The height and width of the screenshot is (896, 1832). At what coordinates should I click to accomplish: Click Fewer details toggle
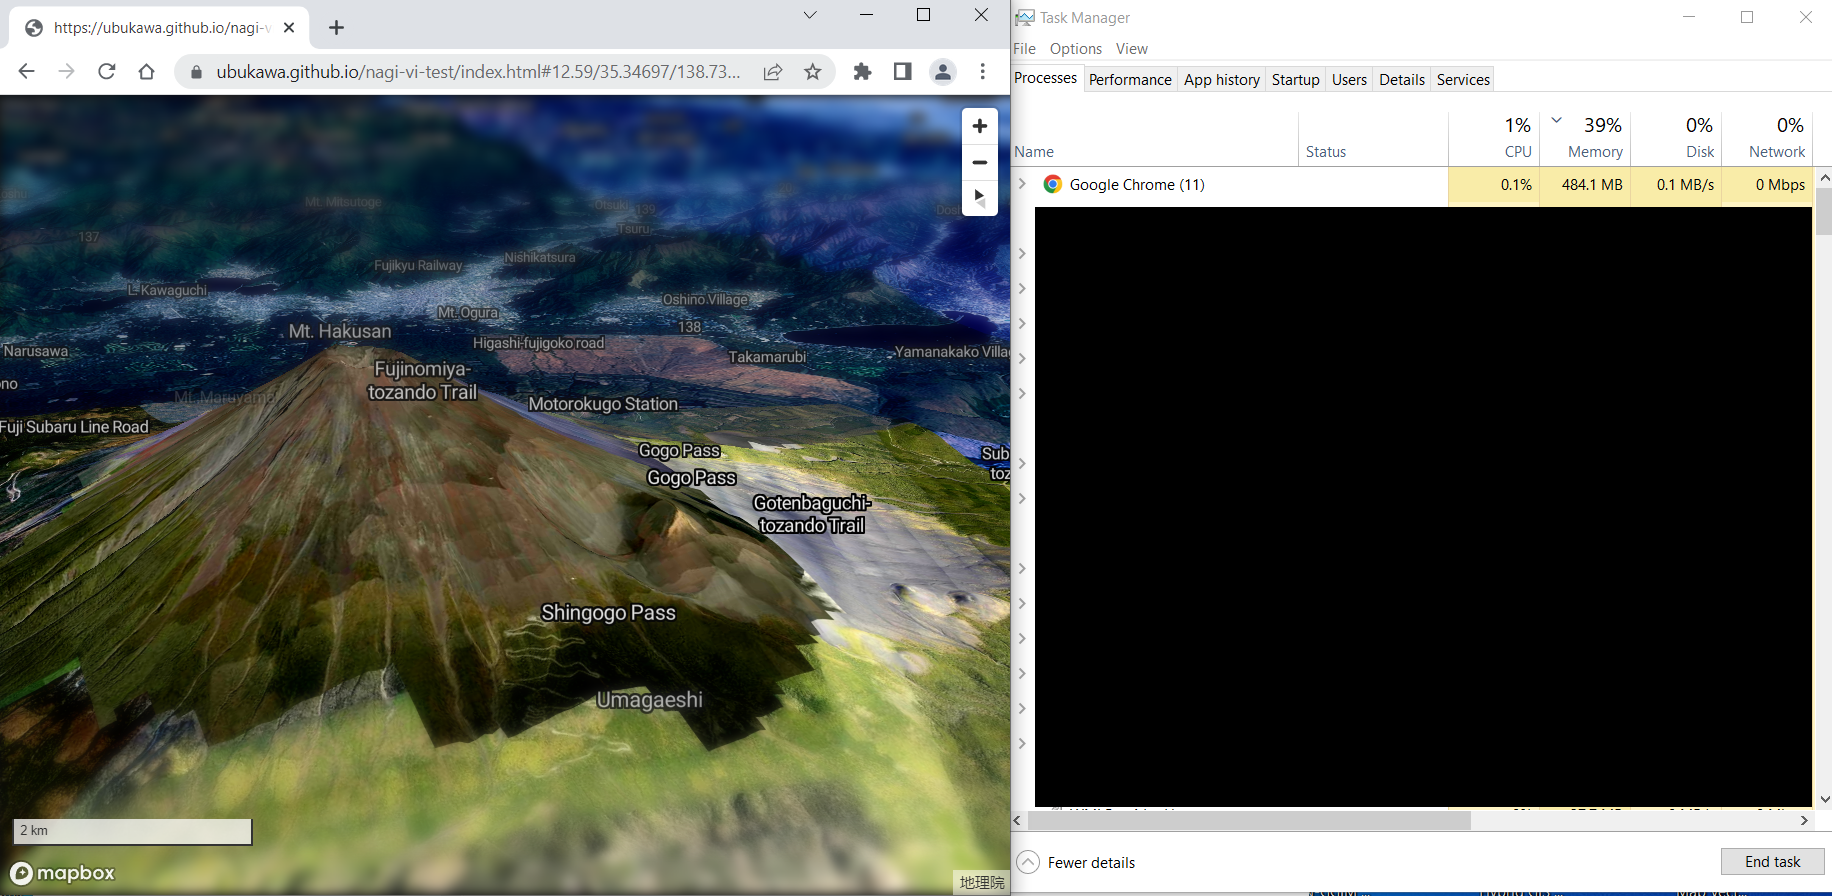1076,862
